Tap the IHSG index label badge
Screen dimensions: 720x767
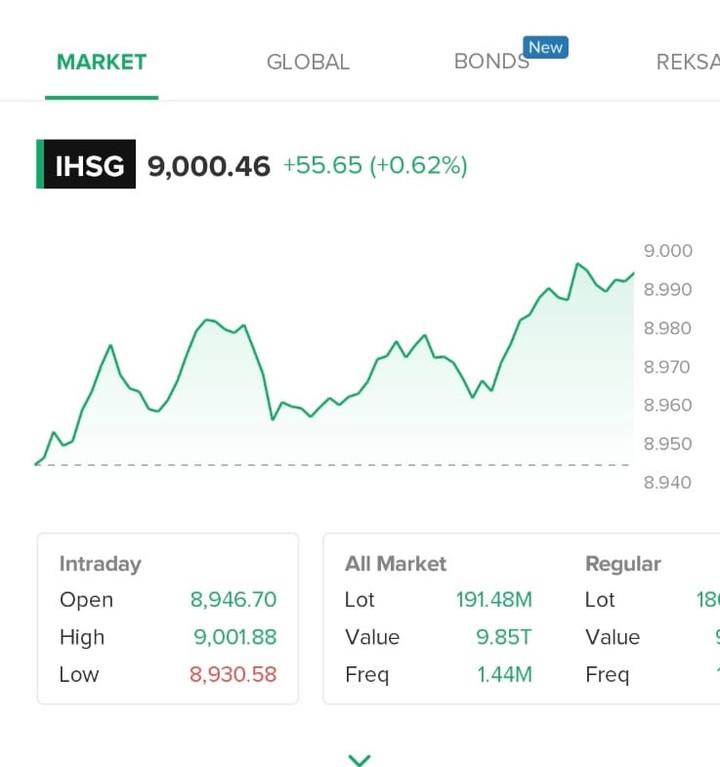[x=88, y=165]
